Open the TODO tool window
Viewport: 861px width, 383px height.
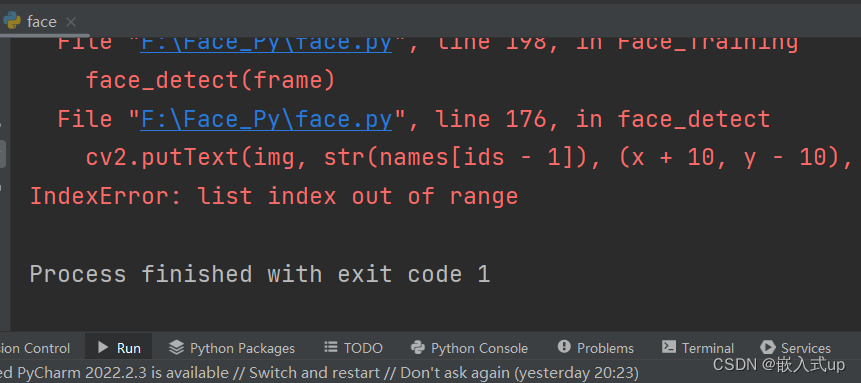pos(353,348)
